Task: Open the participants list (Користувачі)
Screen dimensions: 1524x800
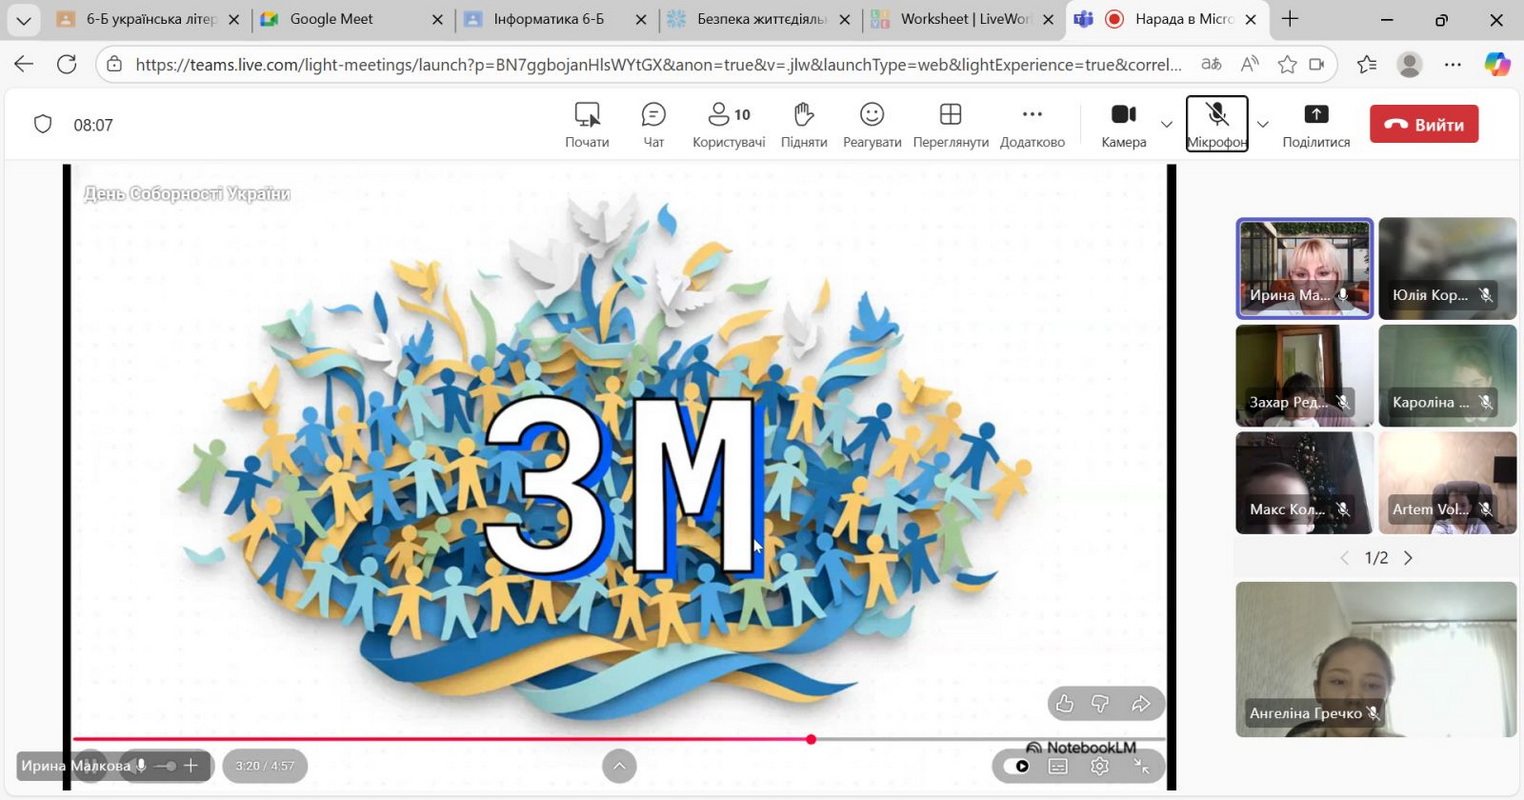Action: click(728, 124)
